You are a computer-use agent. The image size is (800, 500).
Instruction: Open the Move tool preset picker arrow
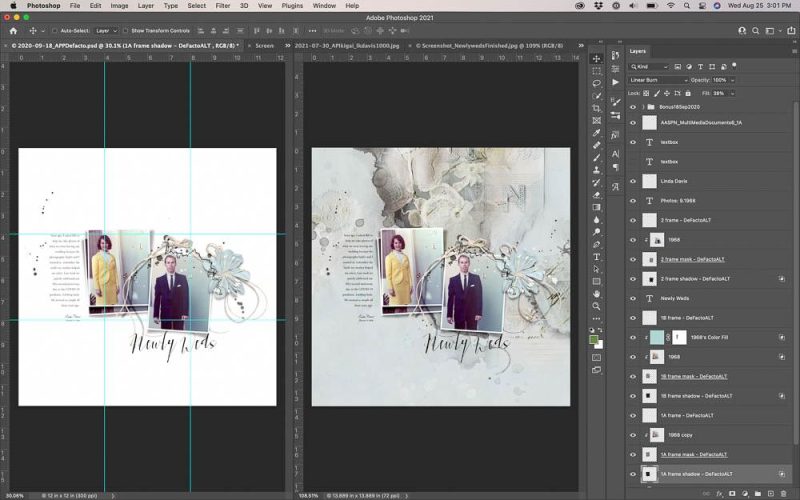(43, 31)
